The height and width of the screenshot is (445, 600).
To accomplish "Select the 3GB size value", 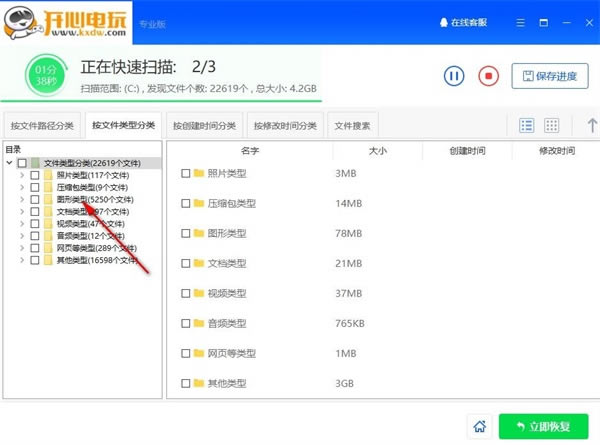I will [344, 383].
